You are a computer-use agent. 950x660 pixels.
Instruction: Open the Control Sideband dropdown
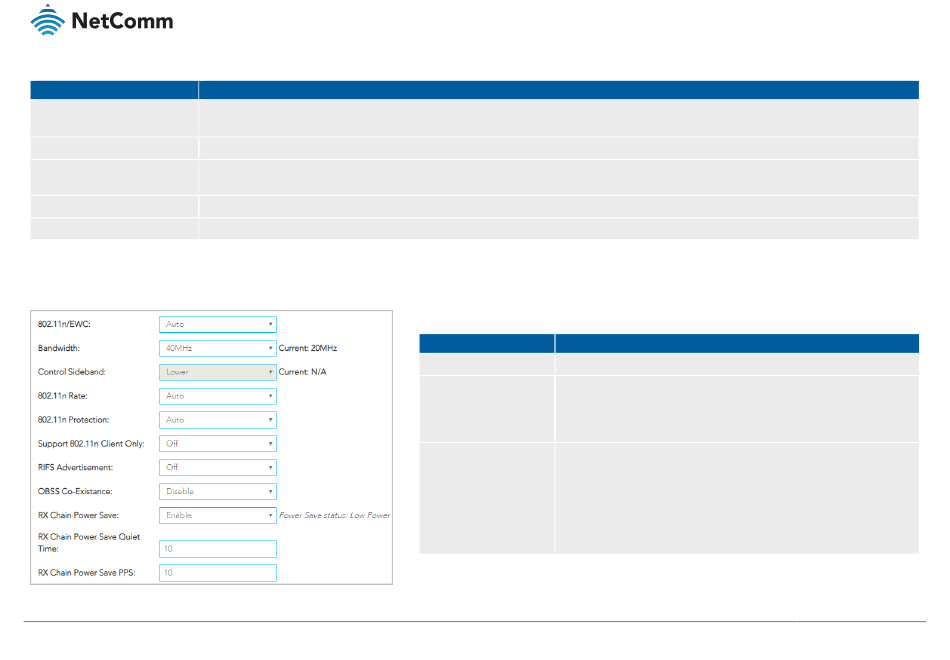coord(218,372)
